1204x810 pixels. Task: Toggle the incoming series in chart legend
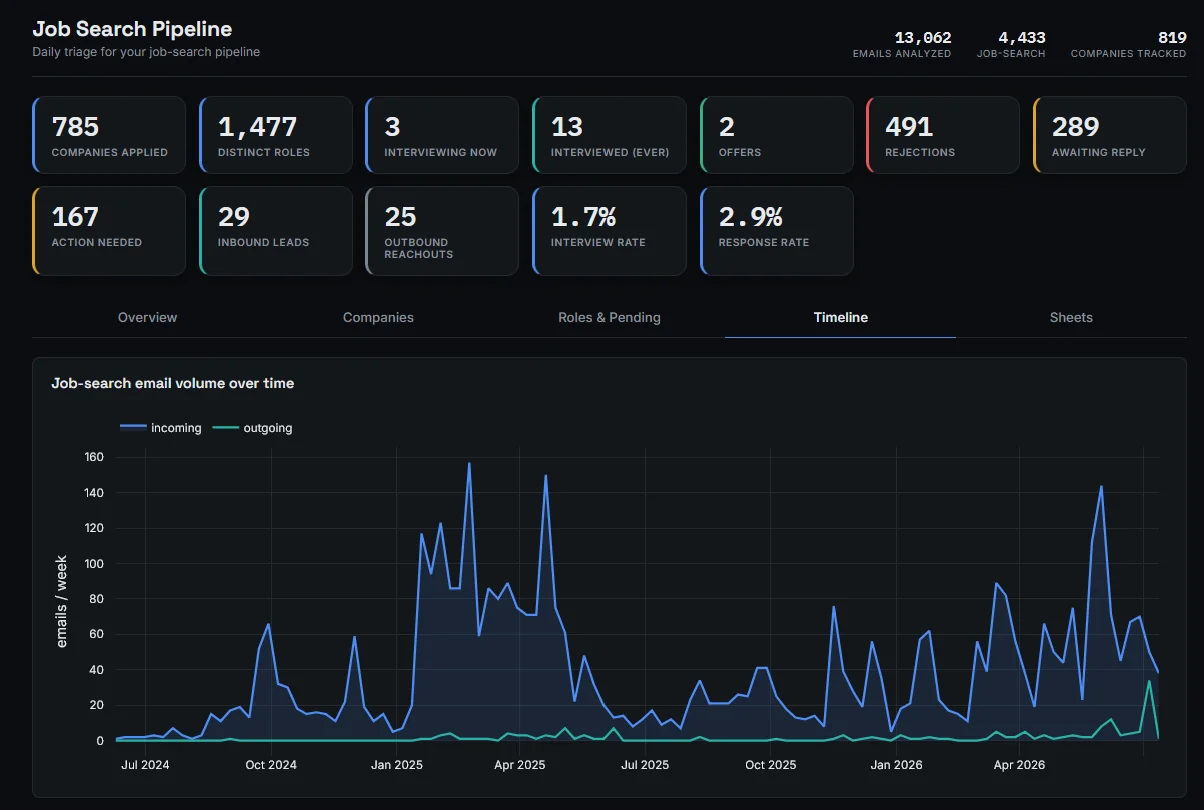tap(161, 428)
